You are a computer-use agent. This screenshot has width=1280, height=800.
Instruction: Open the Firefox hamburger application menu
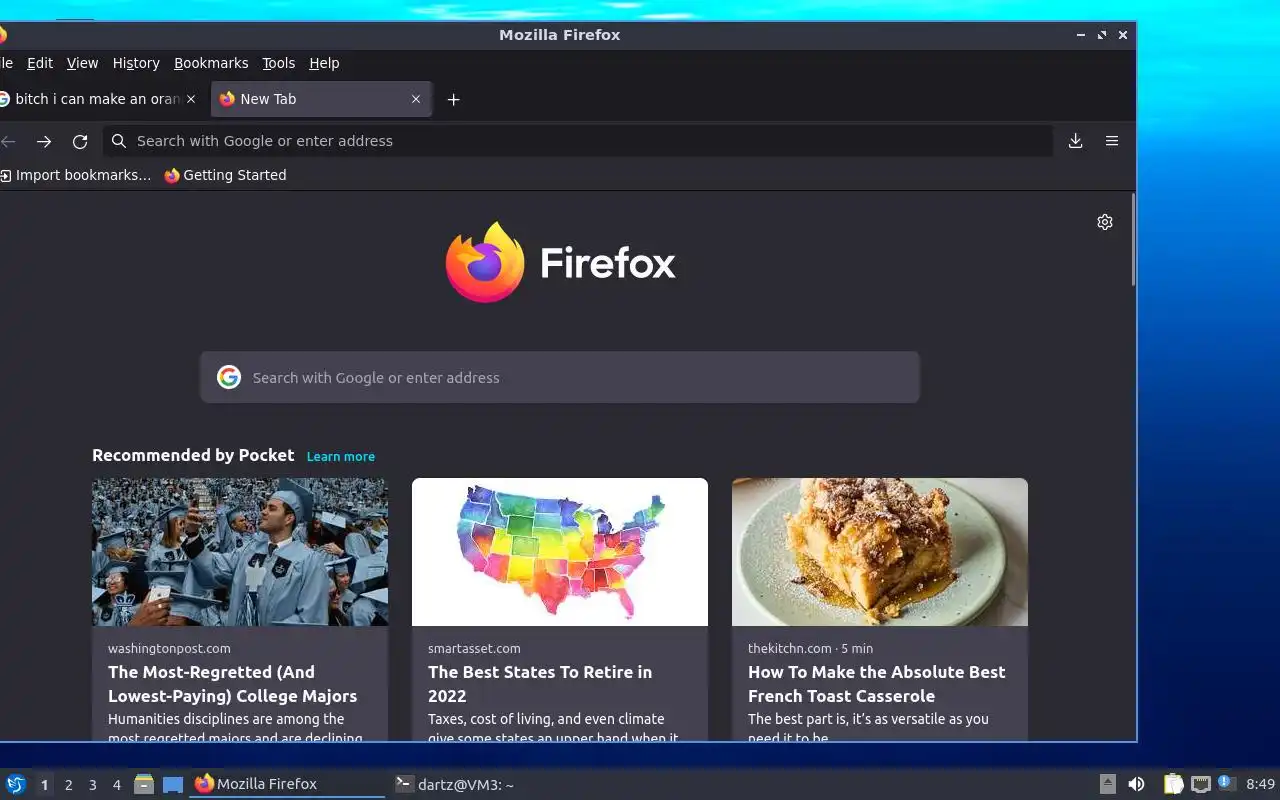(x=1112, y=141)
